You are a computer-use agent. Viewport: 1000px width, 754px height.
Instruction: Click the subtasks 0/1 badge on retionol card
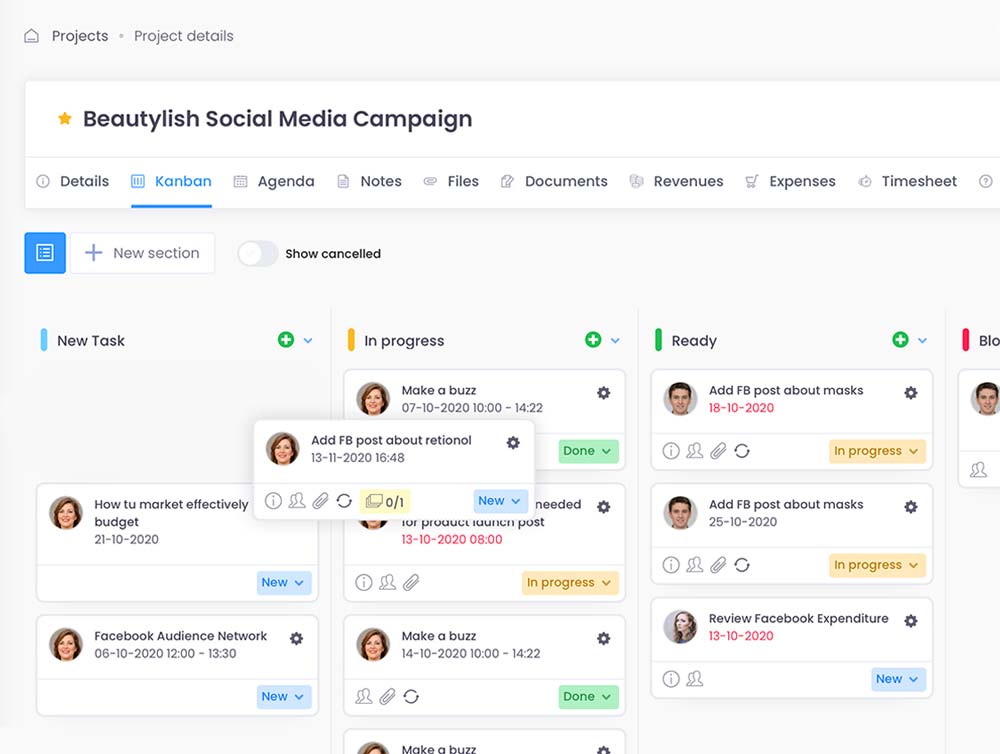[x=385, y=501]
